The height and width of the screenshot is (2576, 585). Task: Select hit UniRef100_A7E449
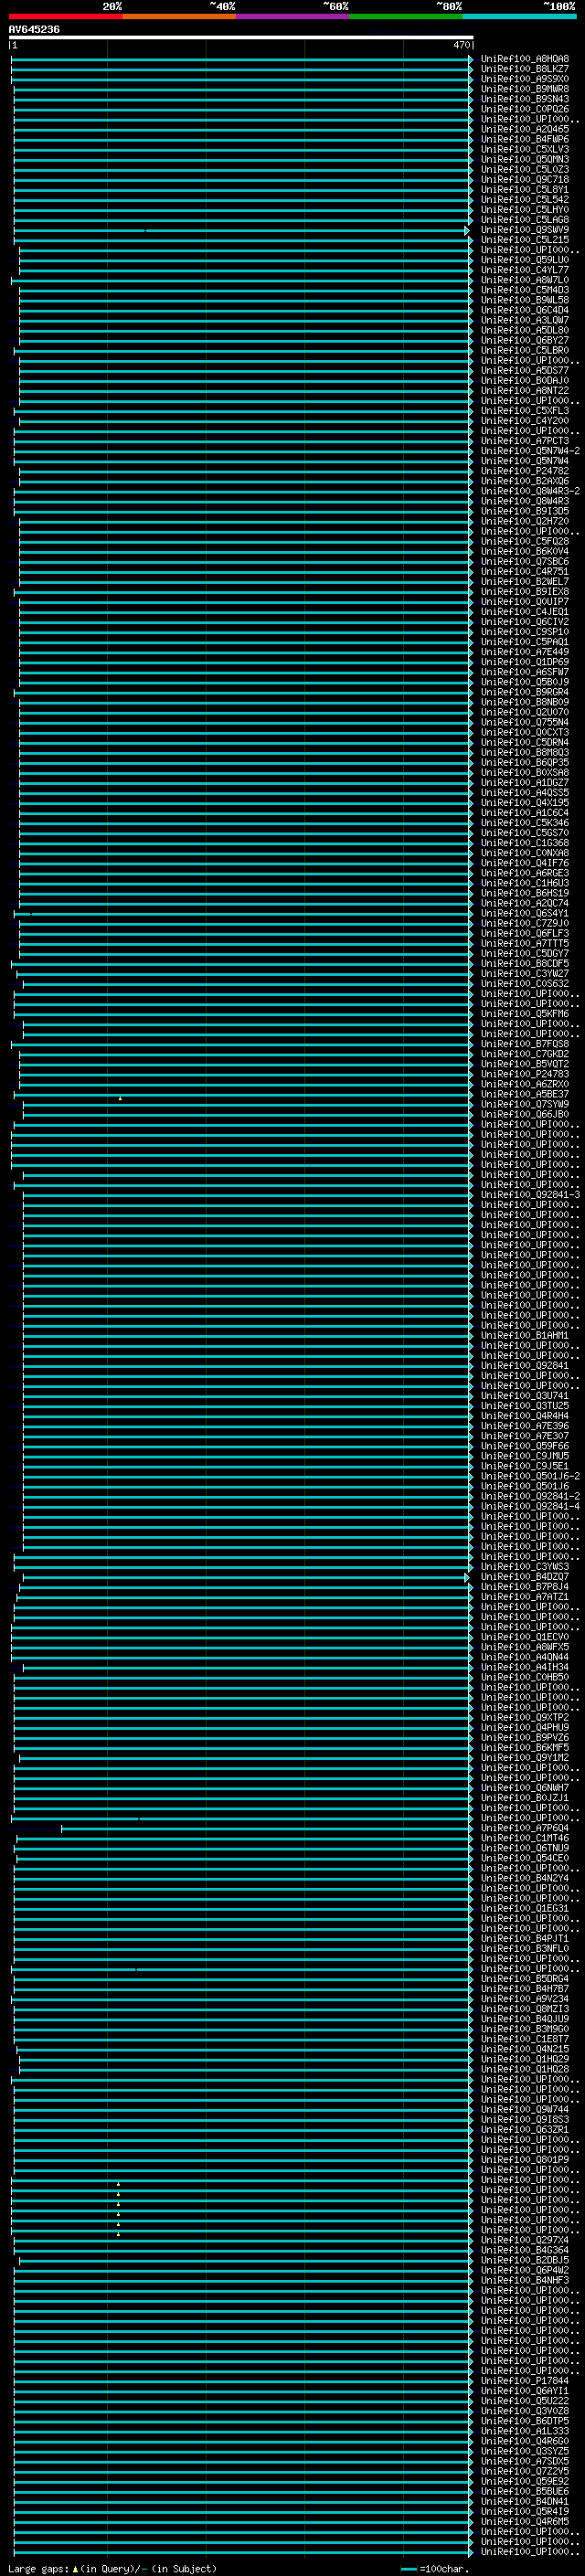525,652
